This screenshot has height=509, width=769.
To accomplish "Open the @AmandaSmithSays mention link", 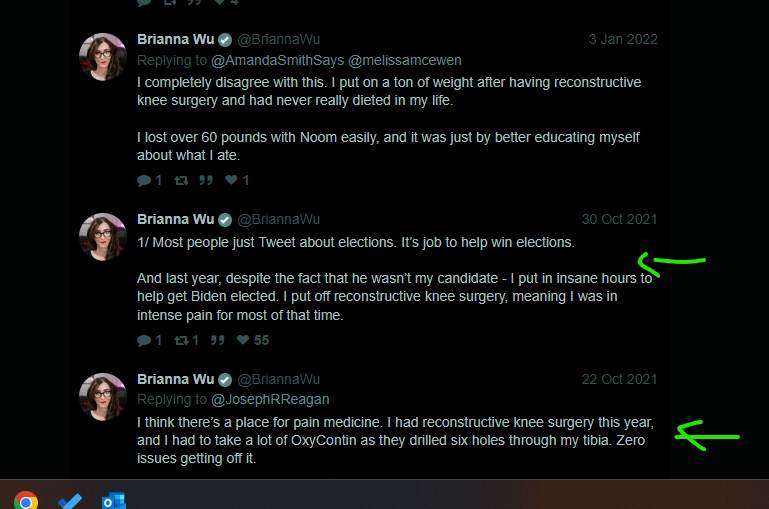I will point(278,60).
